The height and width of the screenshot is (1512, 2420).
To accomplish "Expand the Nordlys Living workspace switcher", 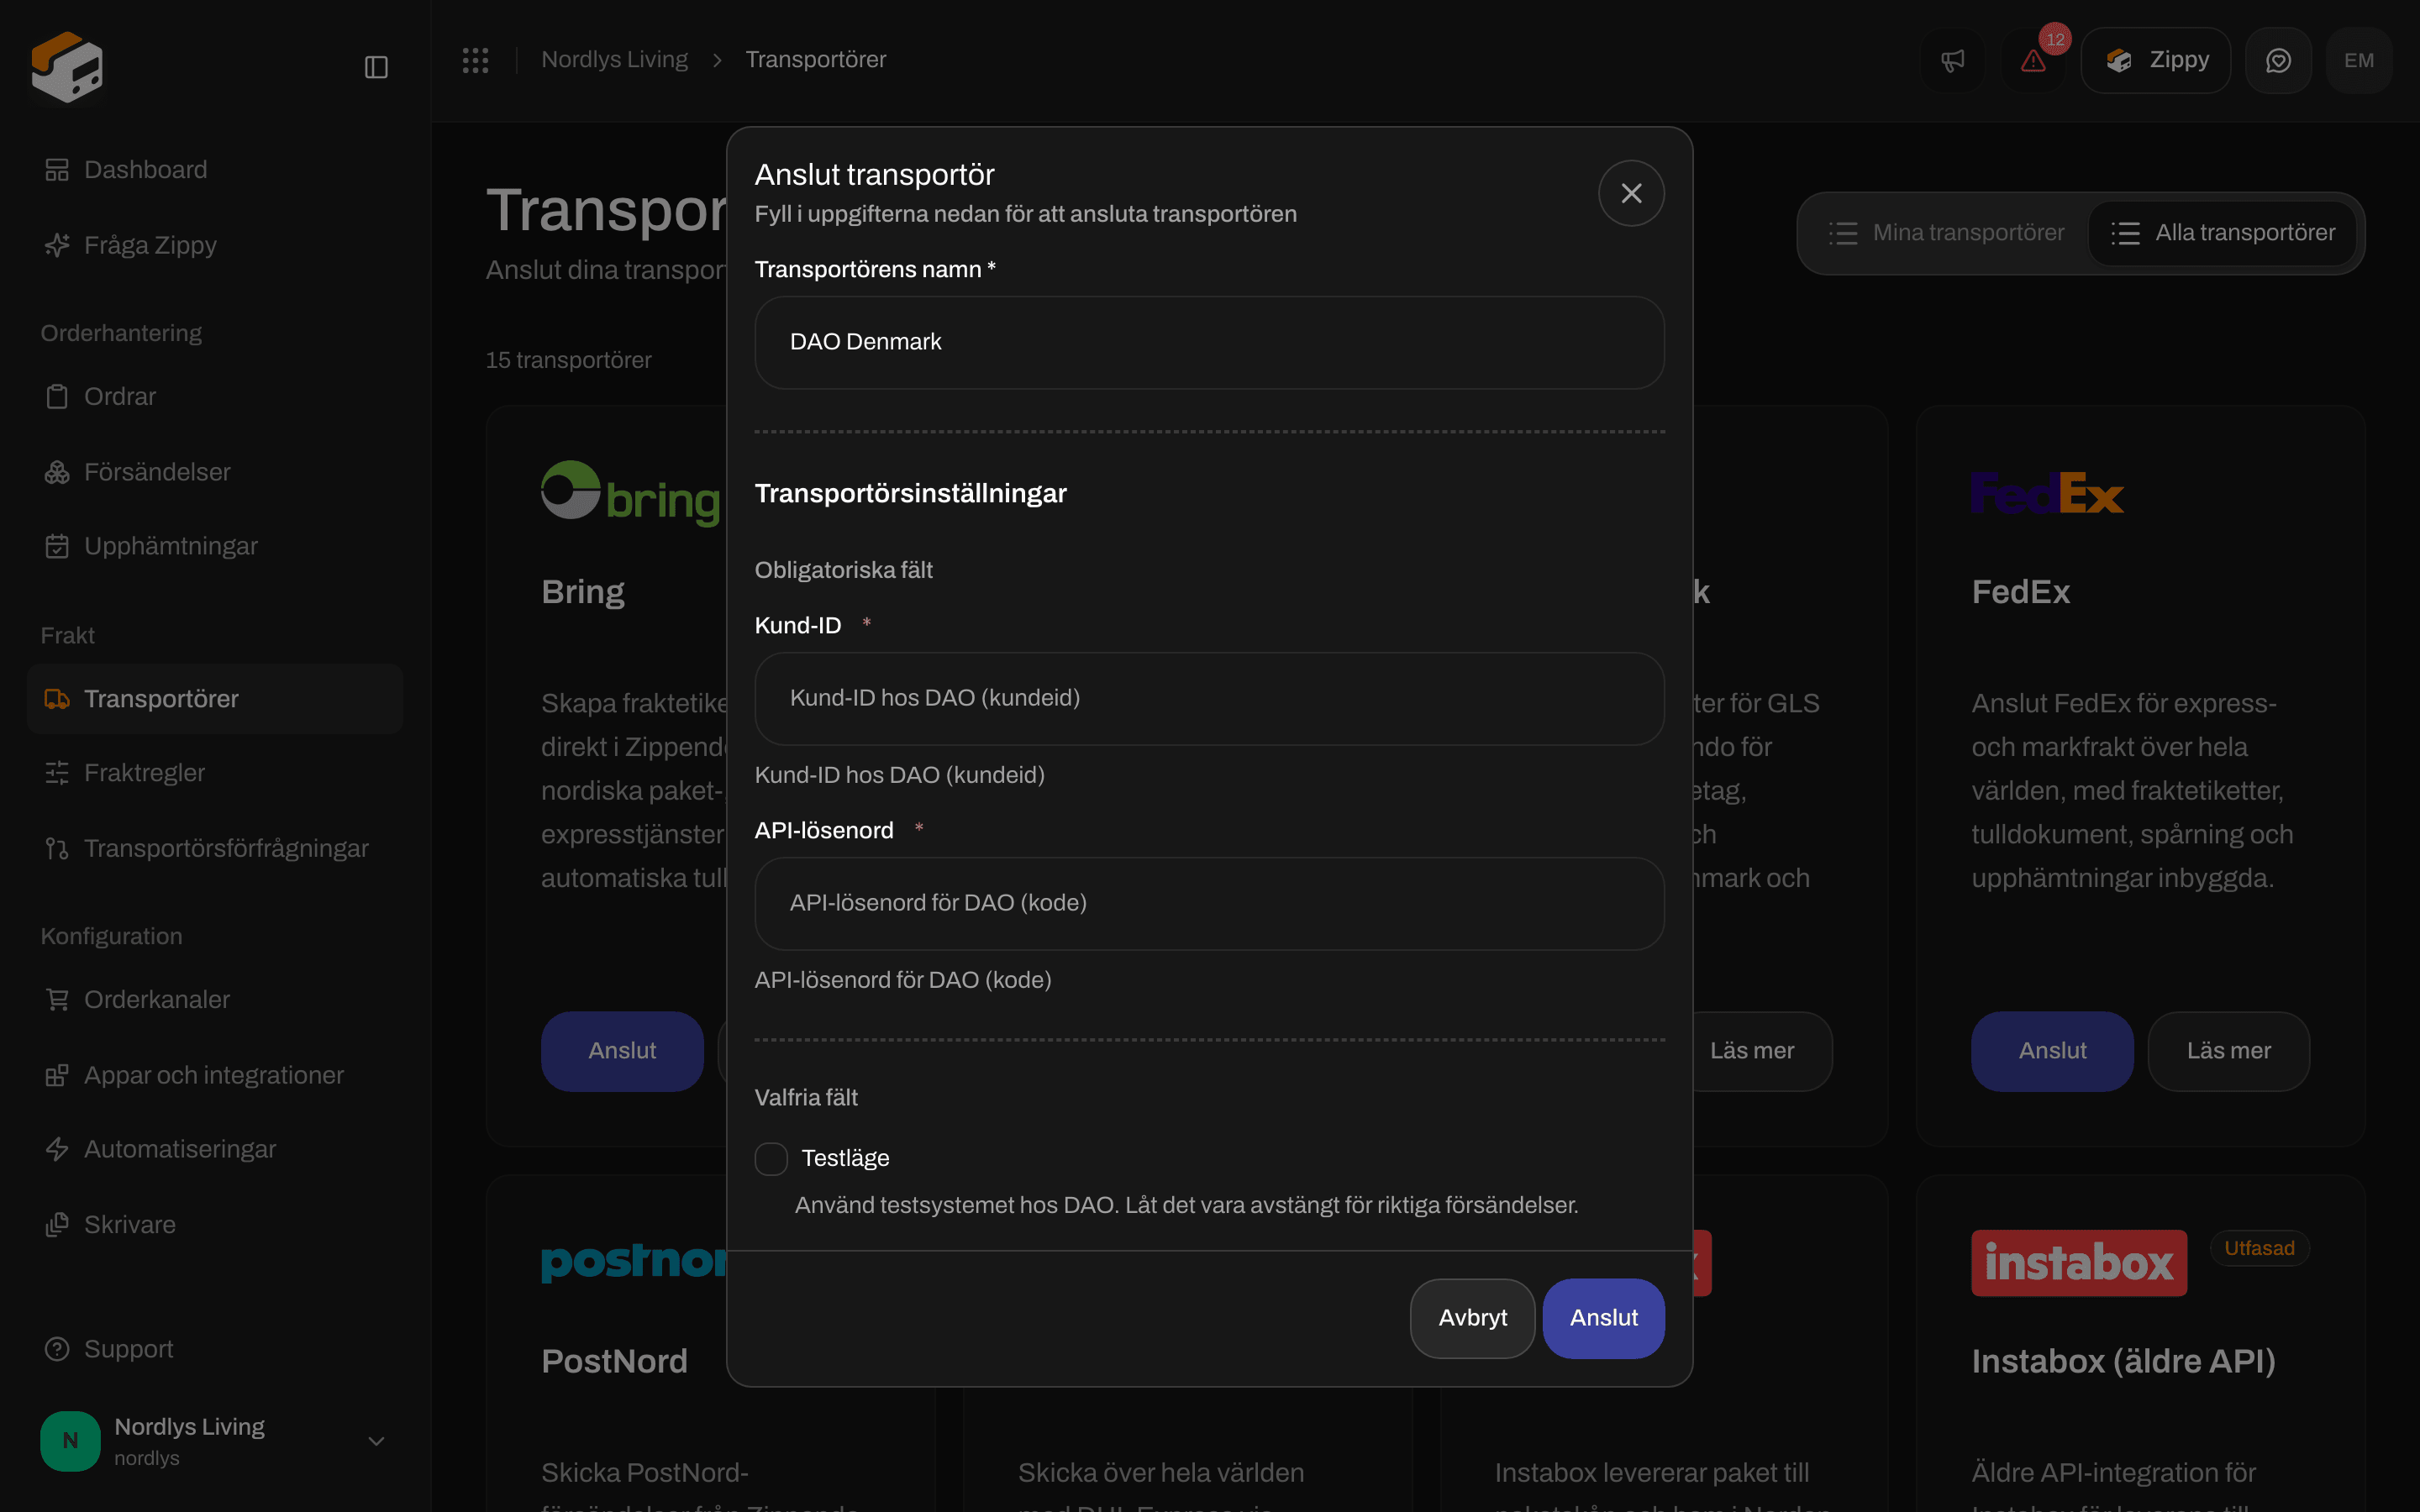I will [215, 1441].
